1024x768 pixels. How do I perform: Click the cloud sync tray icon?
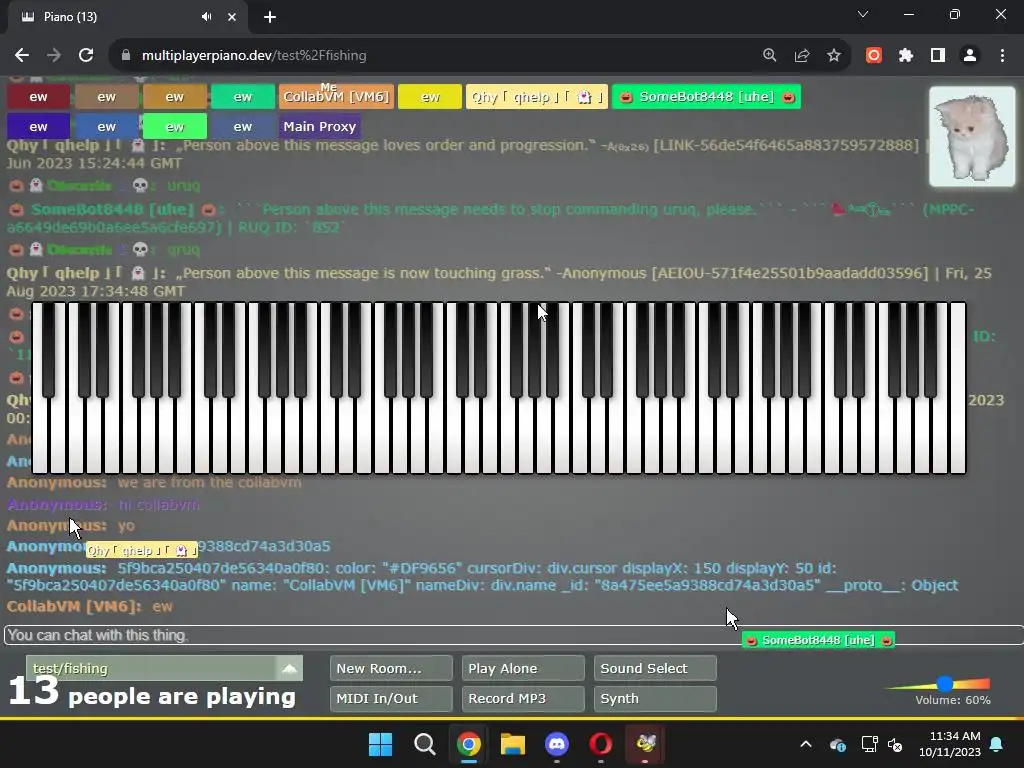click(x=838, y=744)
